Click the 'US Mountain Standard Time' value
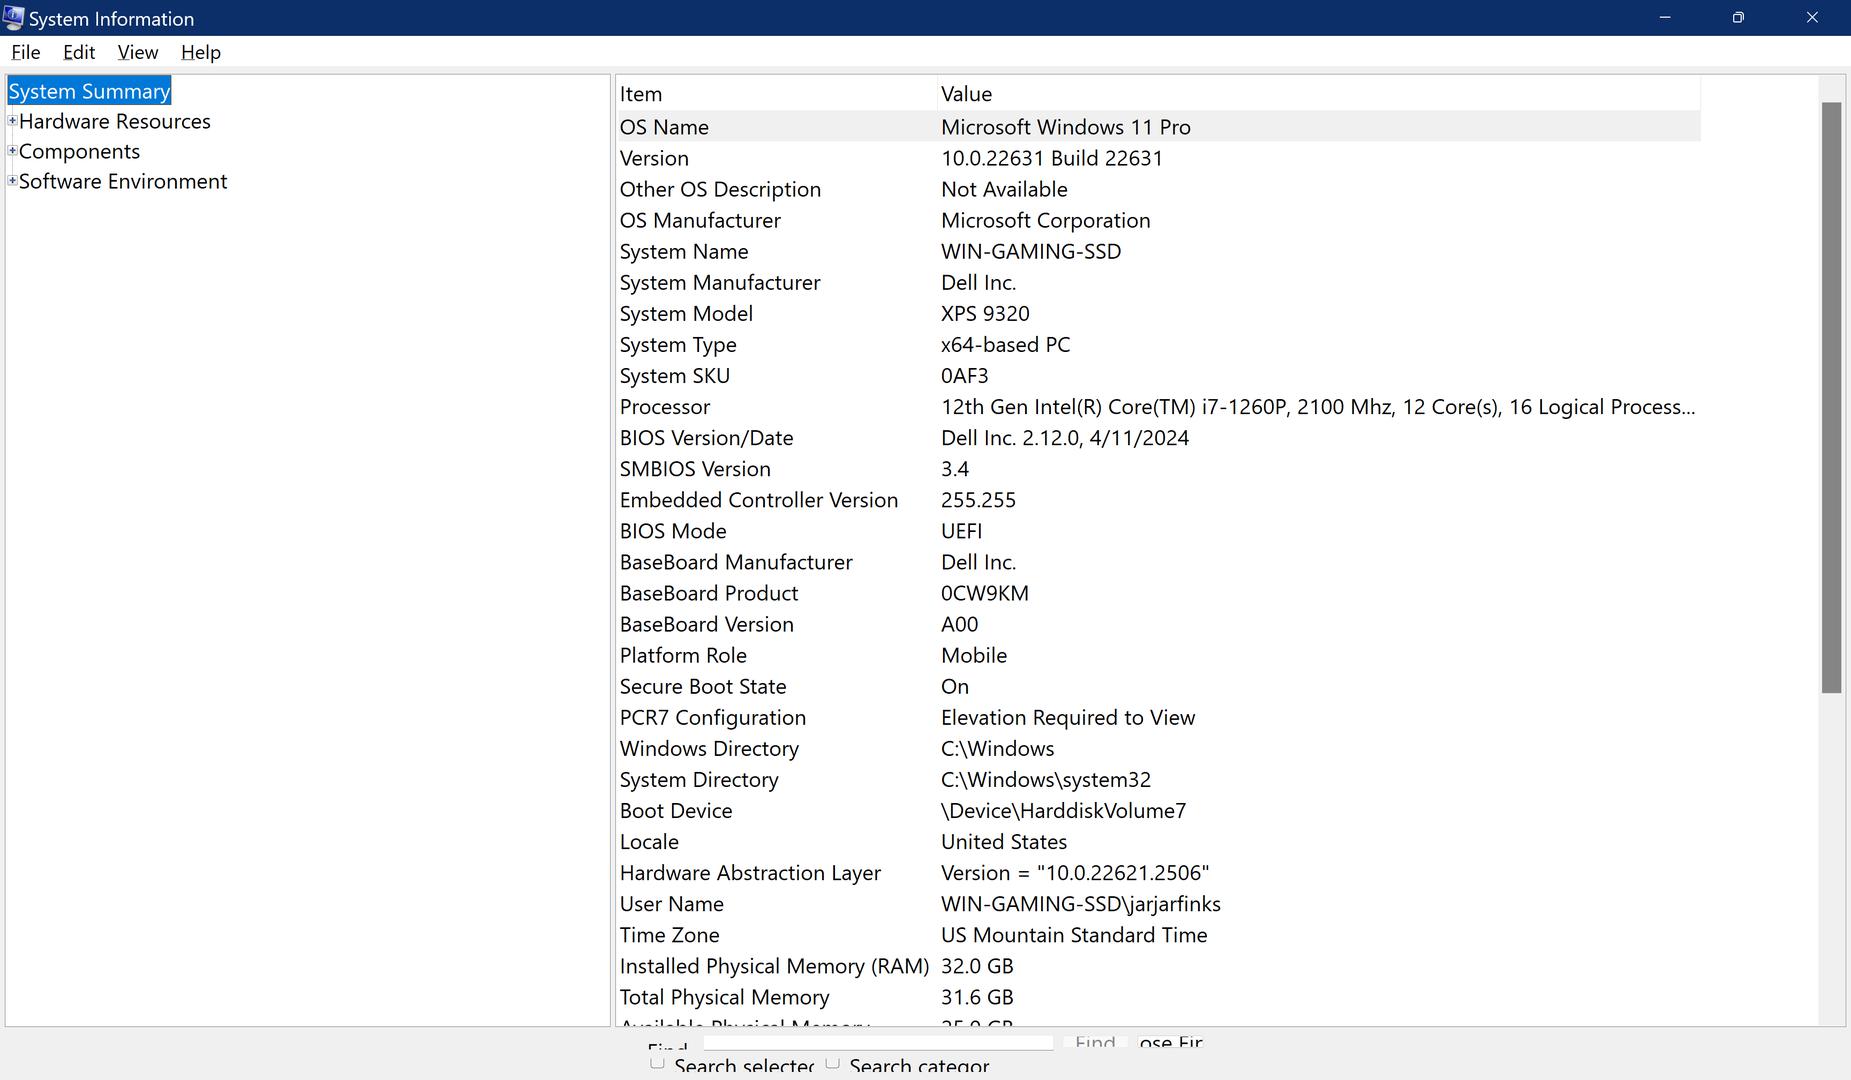The image size is (1851, 1080). (x=1074, y=933)
